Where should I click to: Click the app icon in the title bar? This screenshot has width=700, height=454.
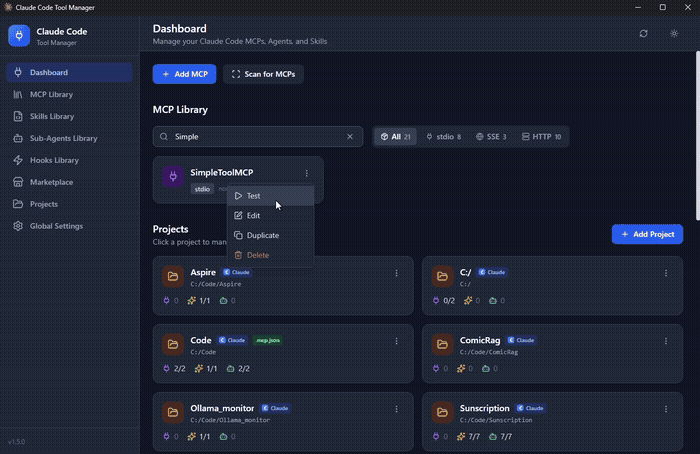coord(8,7)
